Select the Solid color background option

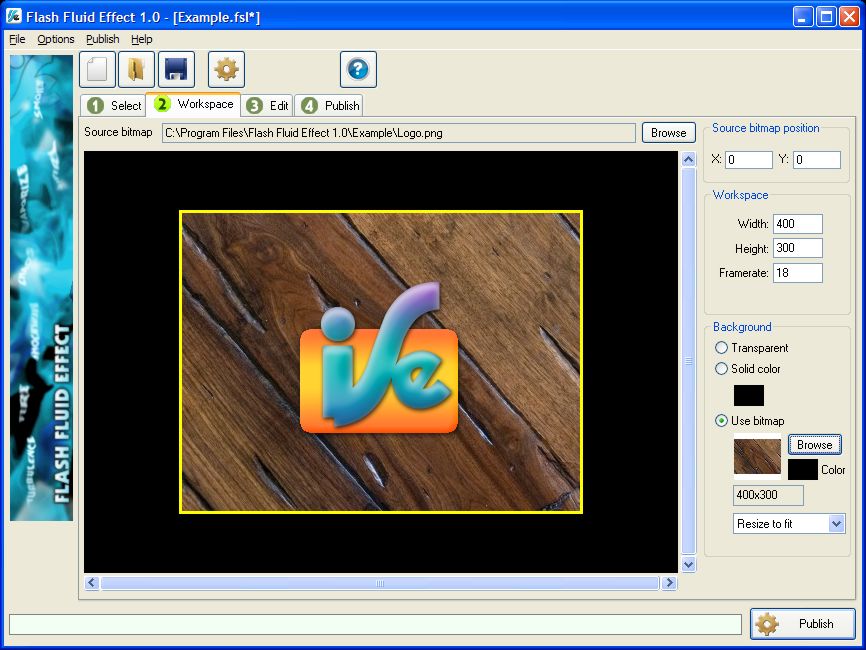[748, 368]
